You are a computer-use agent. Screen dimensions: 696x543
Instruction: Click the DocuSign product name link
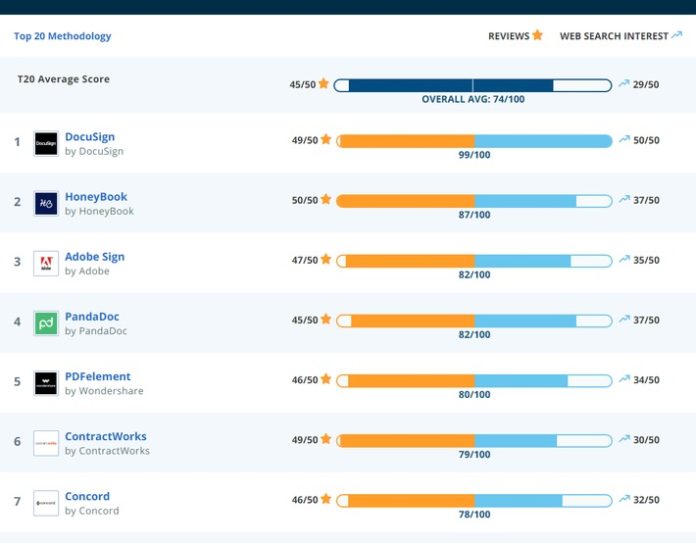pos(90,137)
